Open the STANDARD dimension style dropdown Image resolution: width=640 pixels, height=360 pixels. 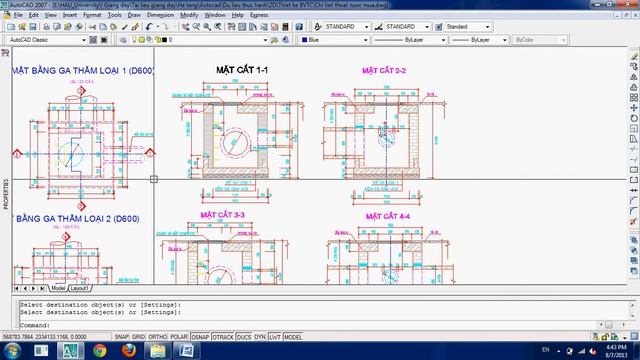[x=427, y=27]
